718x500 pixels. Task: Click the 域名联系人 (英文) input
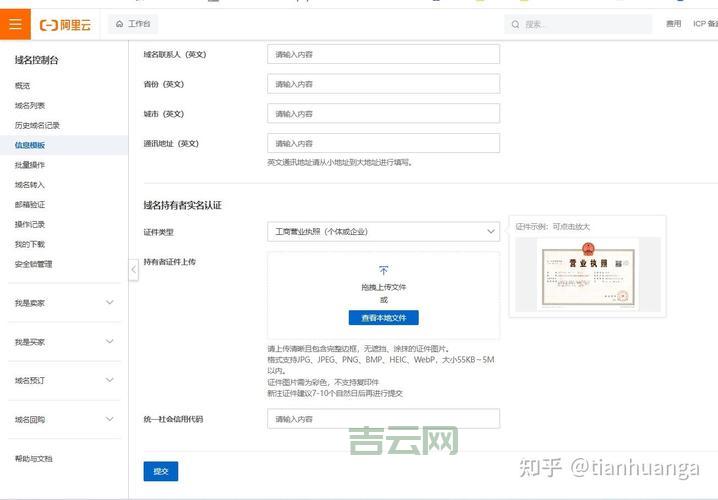tap(383, 54)
